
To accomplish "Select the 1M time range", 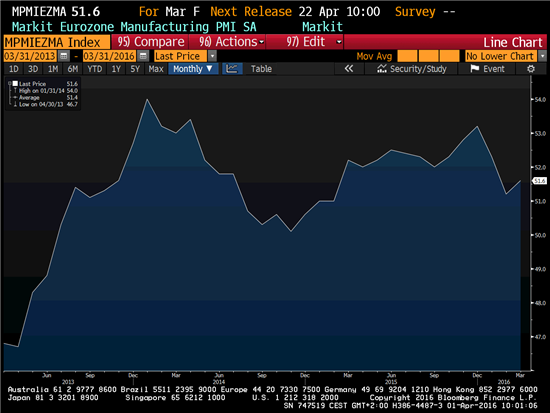I will 53,69.
